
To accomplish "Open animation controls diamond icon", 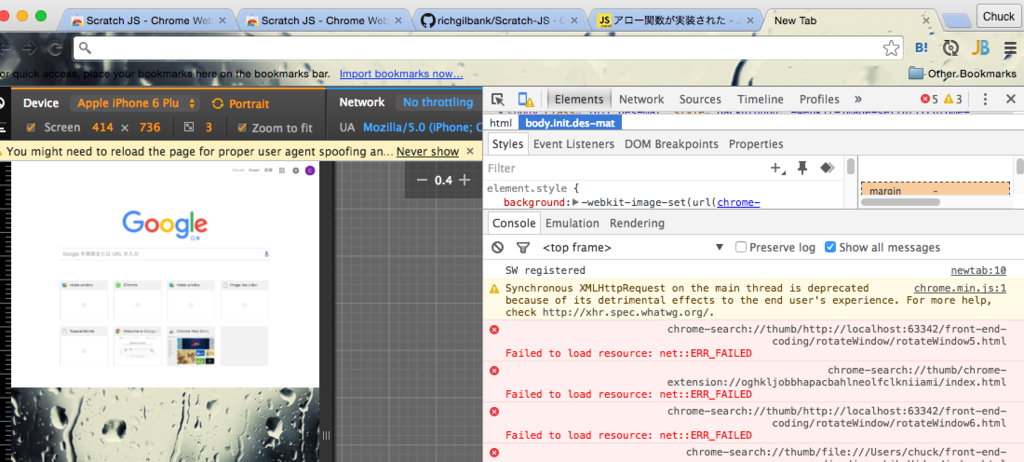I will (x=827, y=168).
